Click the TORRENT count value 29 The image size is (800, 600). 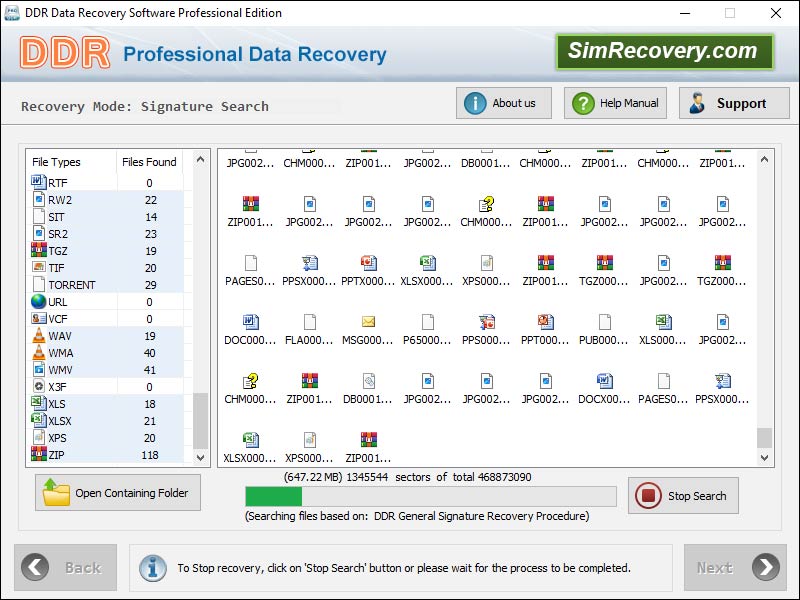tap(150, 285)
